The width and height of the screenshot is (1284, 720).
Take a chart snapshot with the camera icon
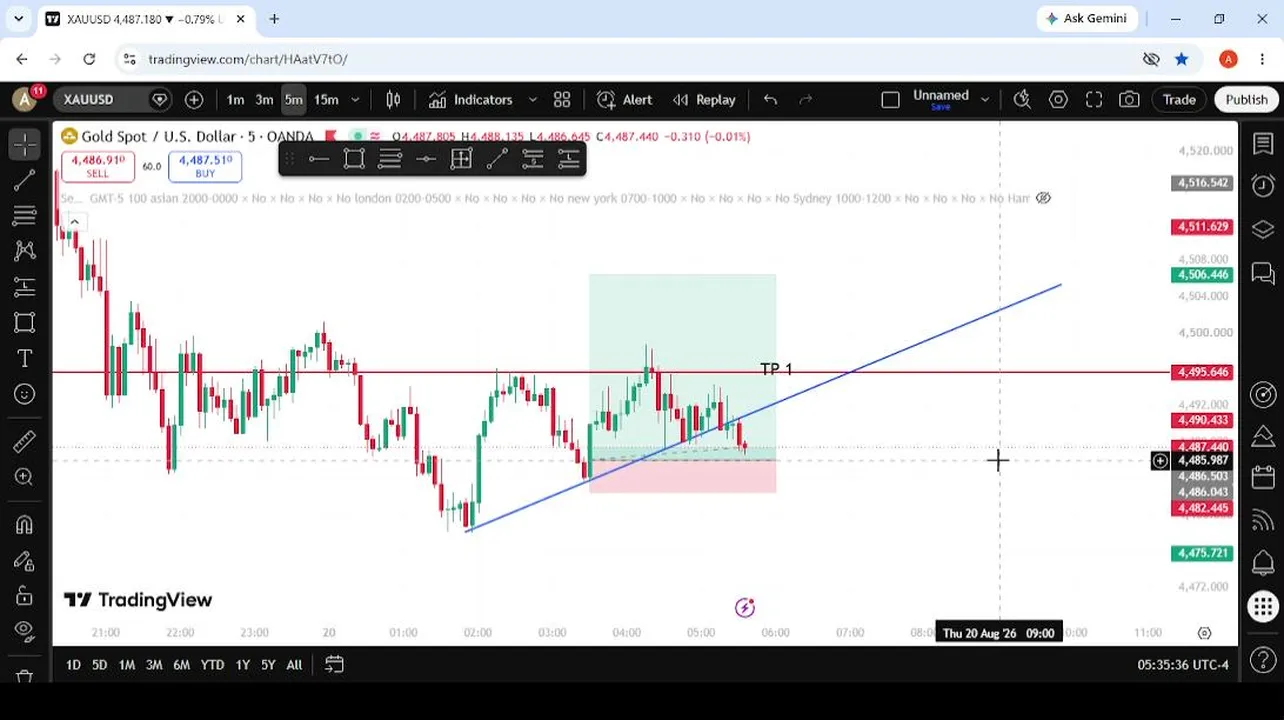coord(1129,99)
